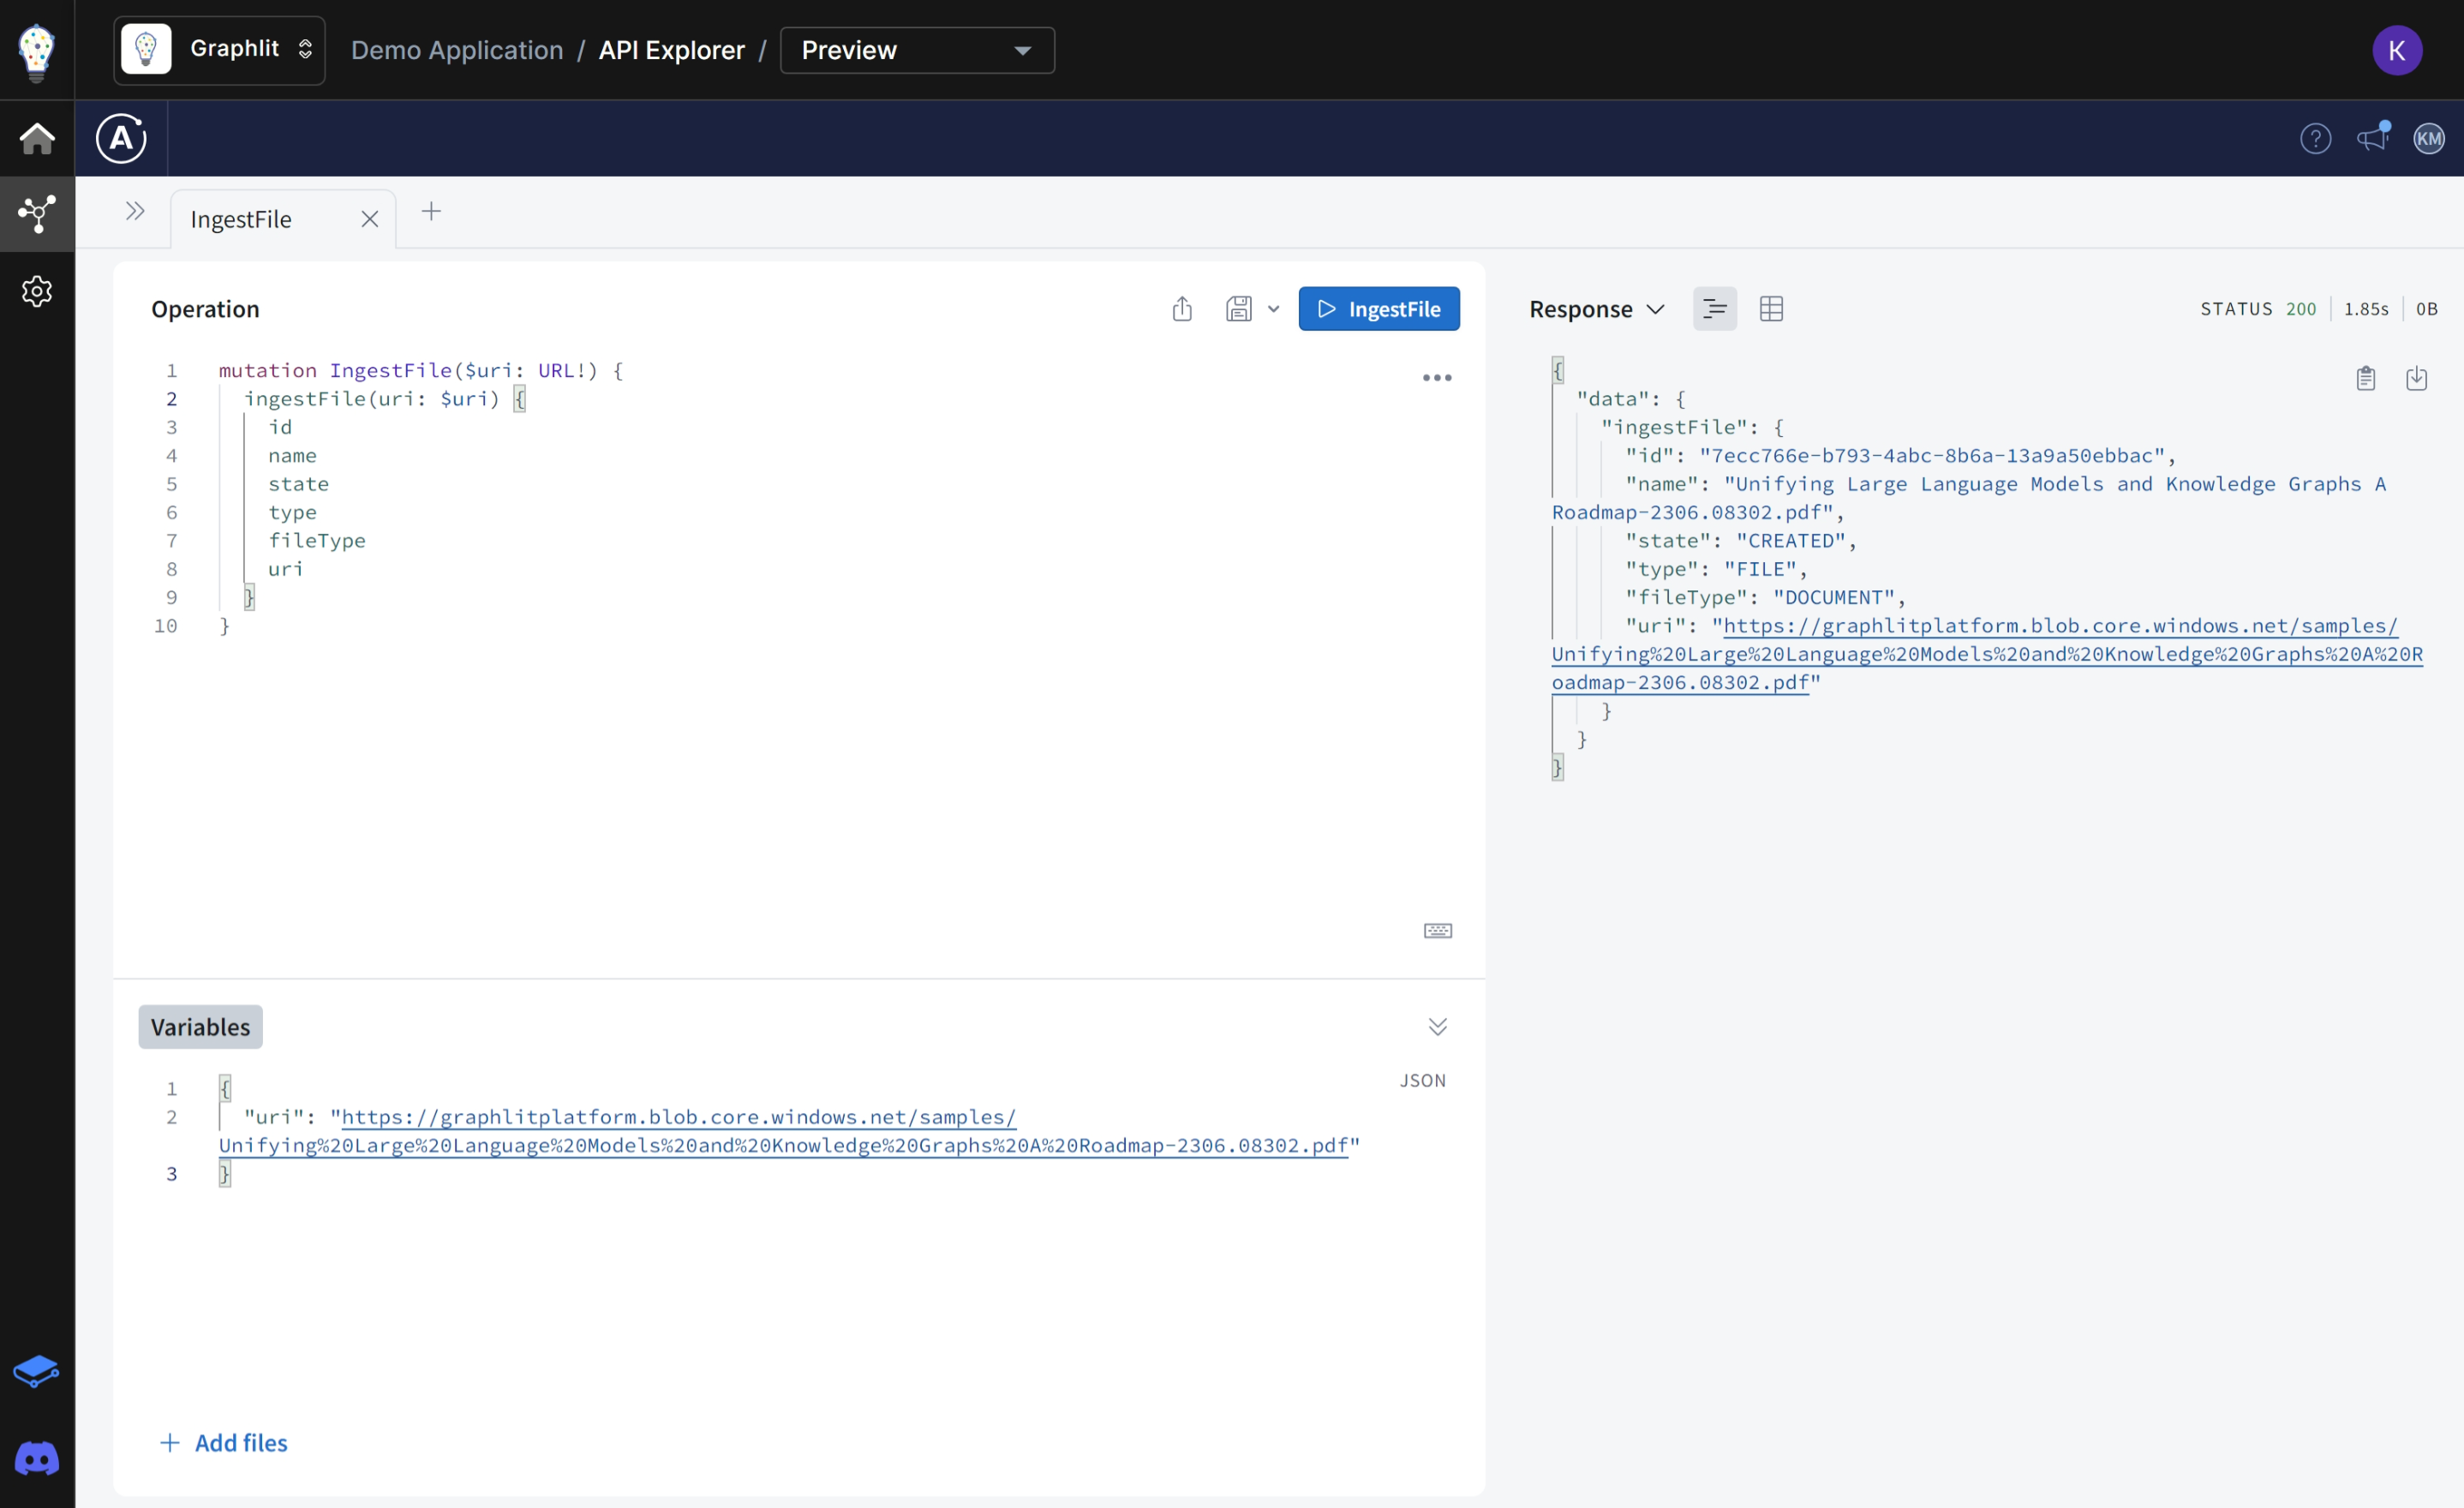The image size is (2464, 1508).
Task: Collapse the Variables panel
Action: 1437,1027
